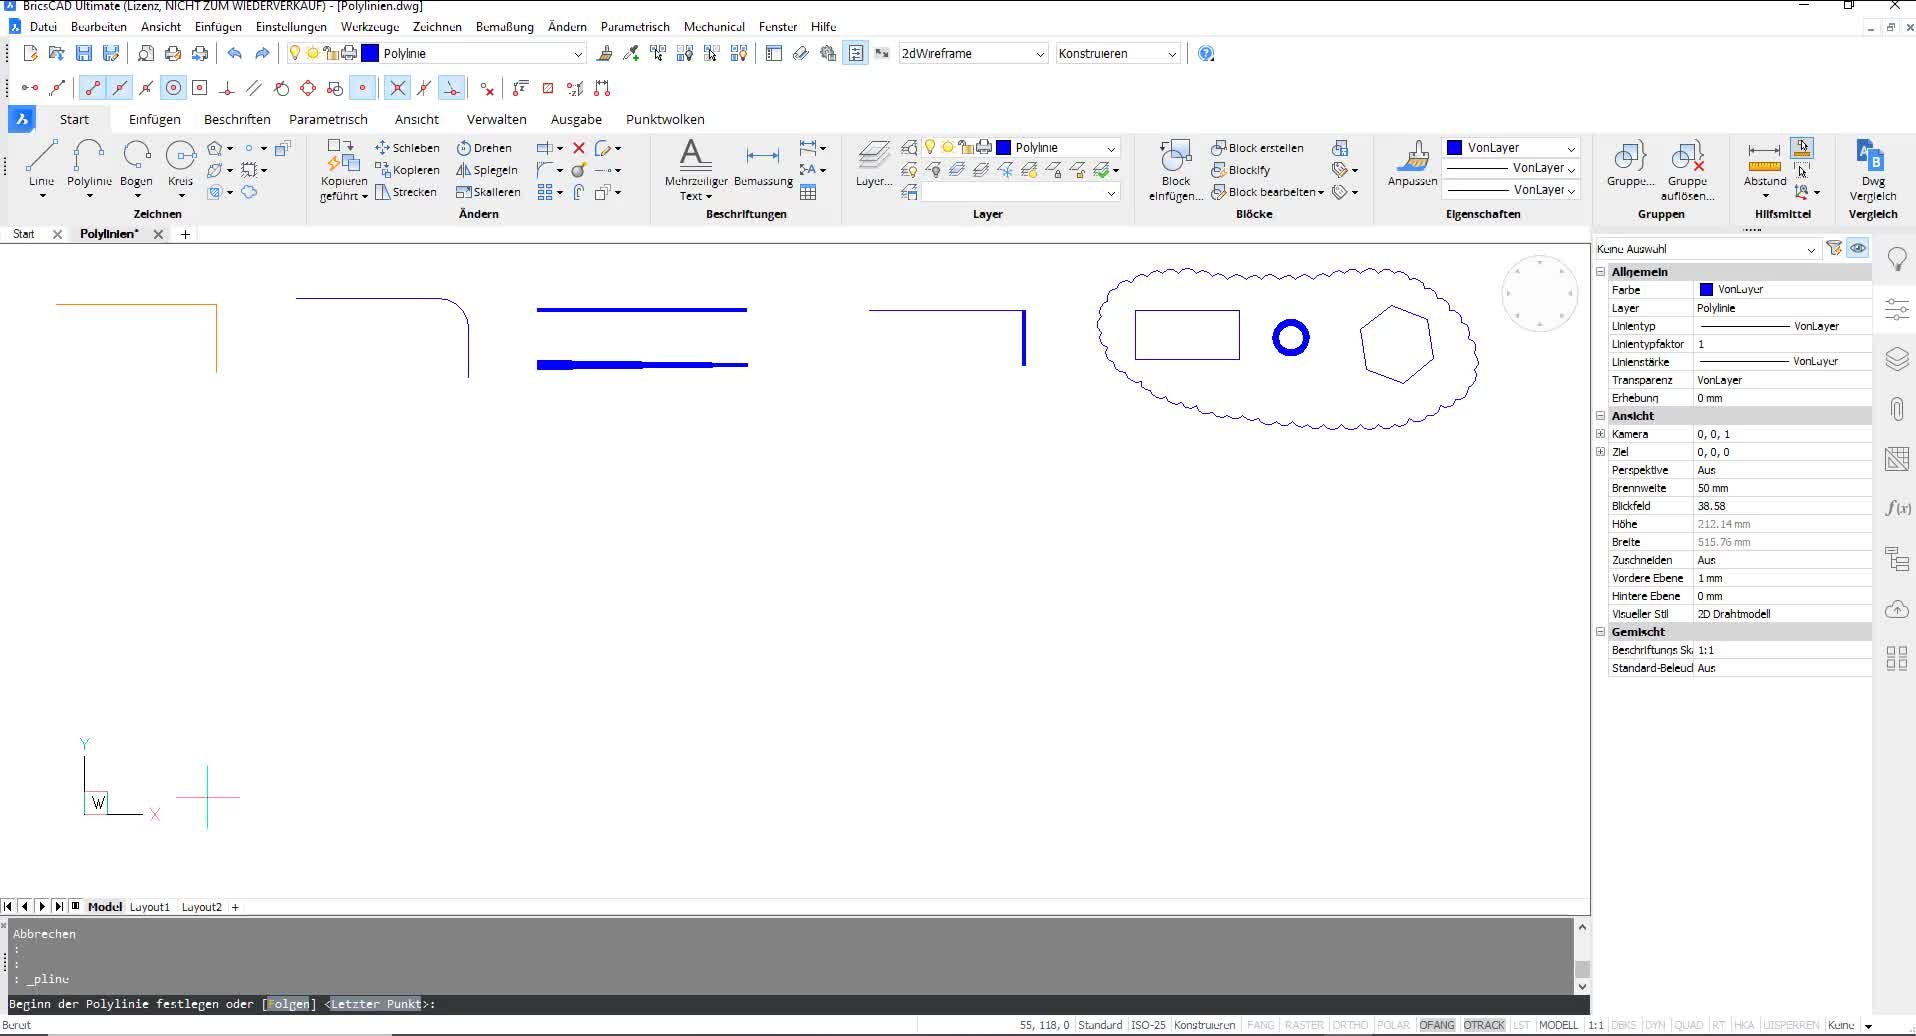Start the Bemaßung dimension tool
The width and height of the screenshot is (1916, 1036).
tap(763, 164)
